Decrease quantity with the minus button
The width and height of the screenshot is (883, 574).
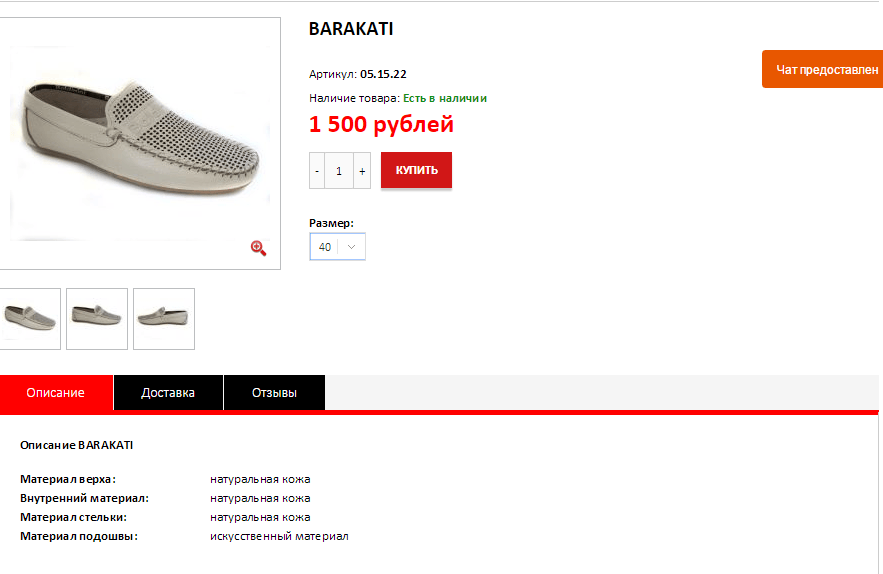pos(317,171)
